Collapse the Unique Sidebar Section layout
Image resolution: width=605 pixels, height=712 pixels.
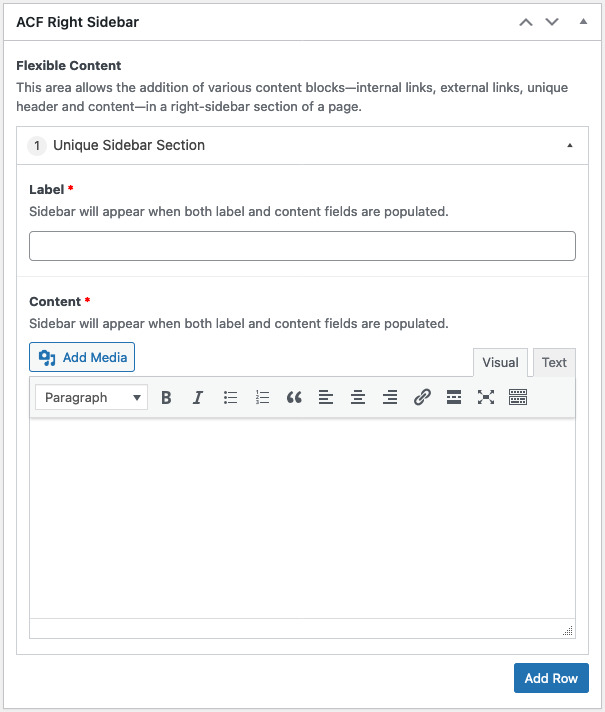pyautogui.click(x=570, y=145)
